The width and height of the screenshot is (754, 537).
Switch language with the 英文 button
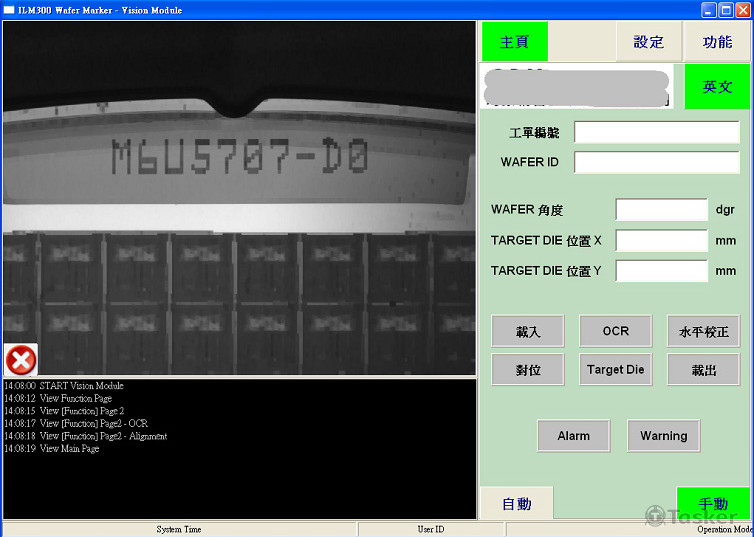(x=717, y=87)
